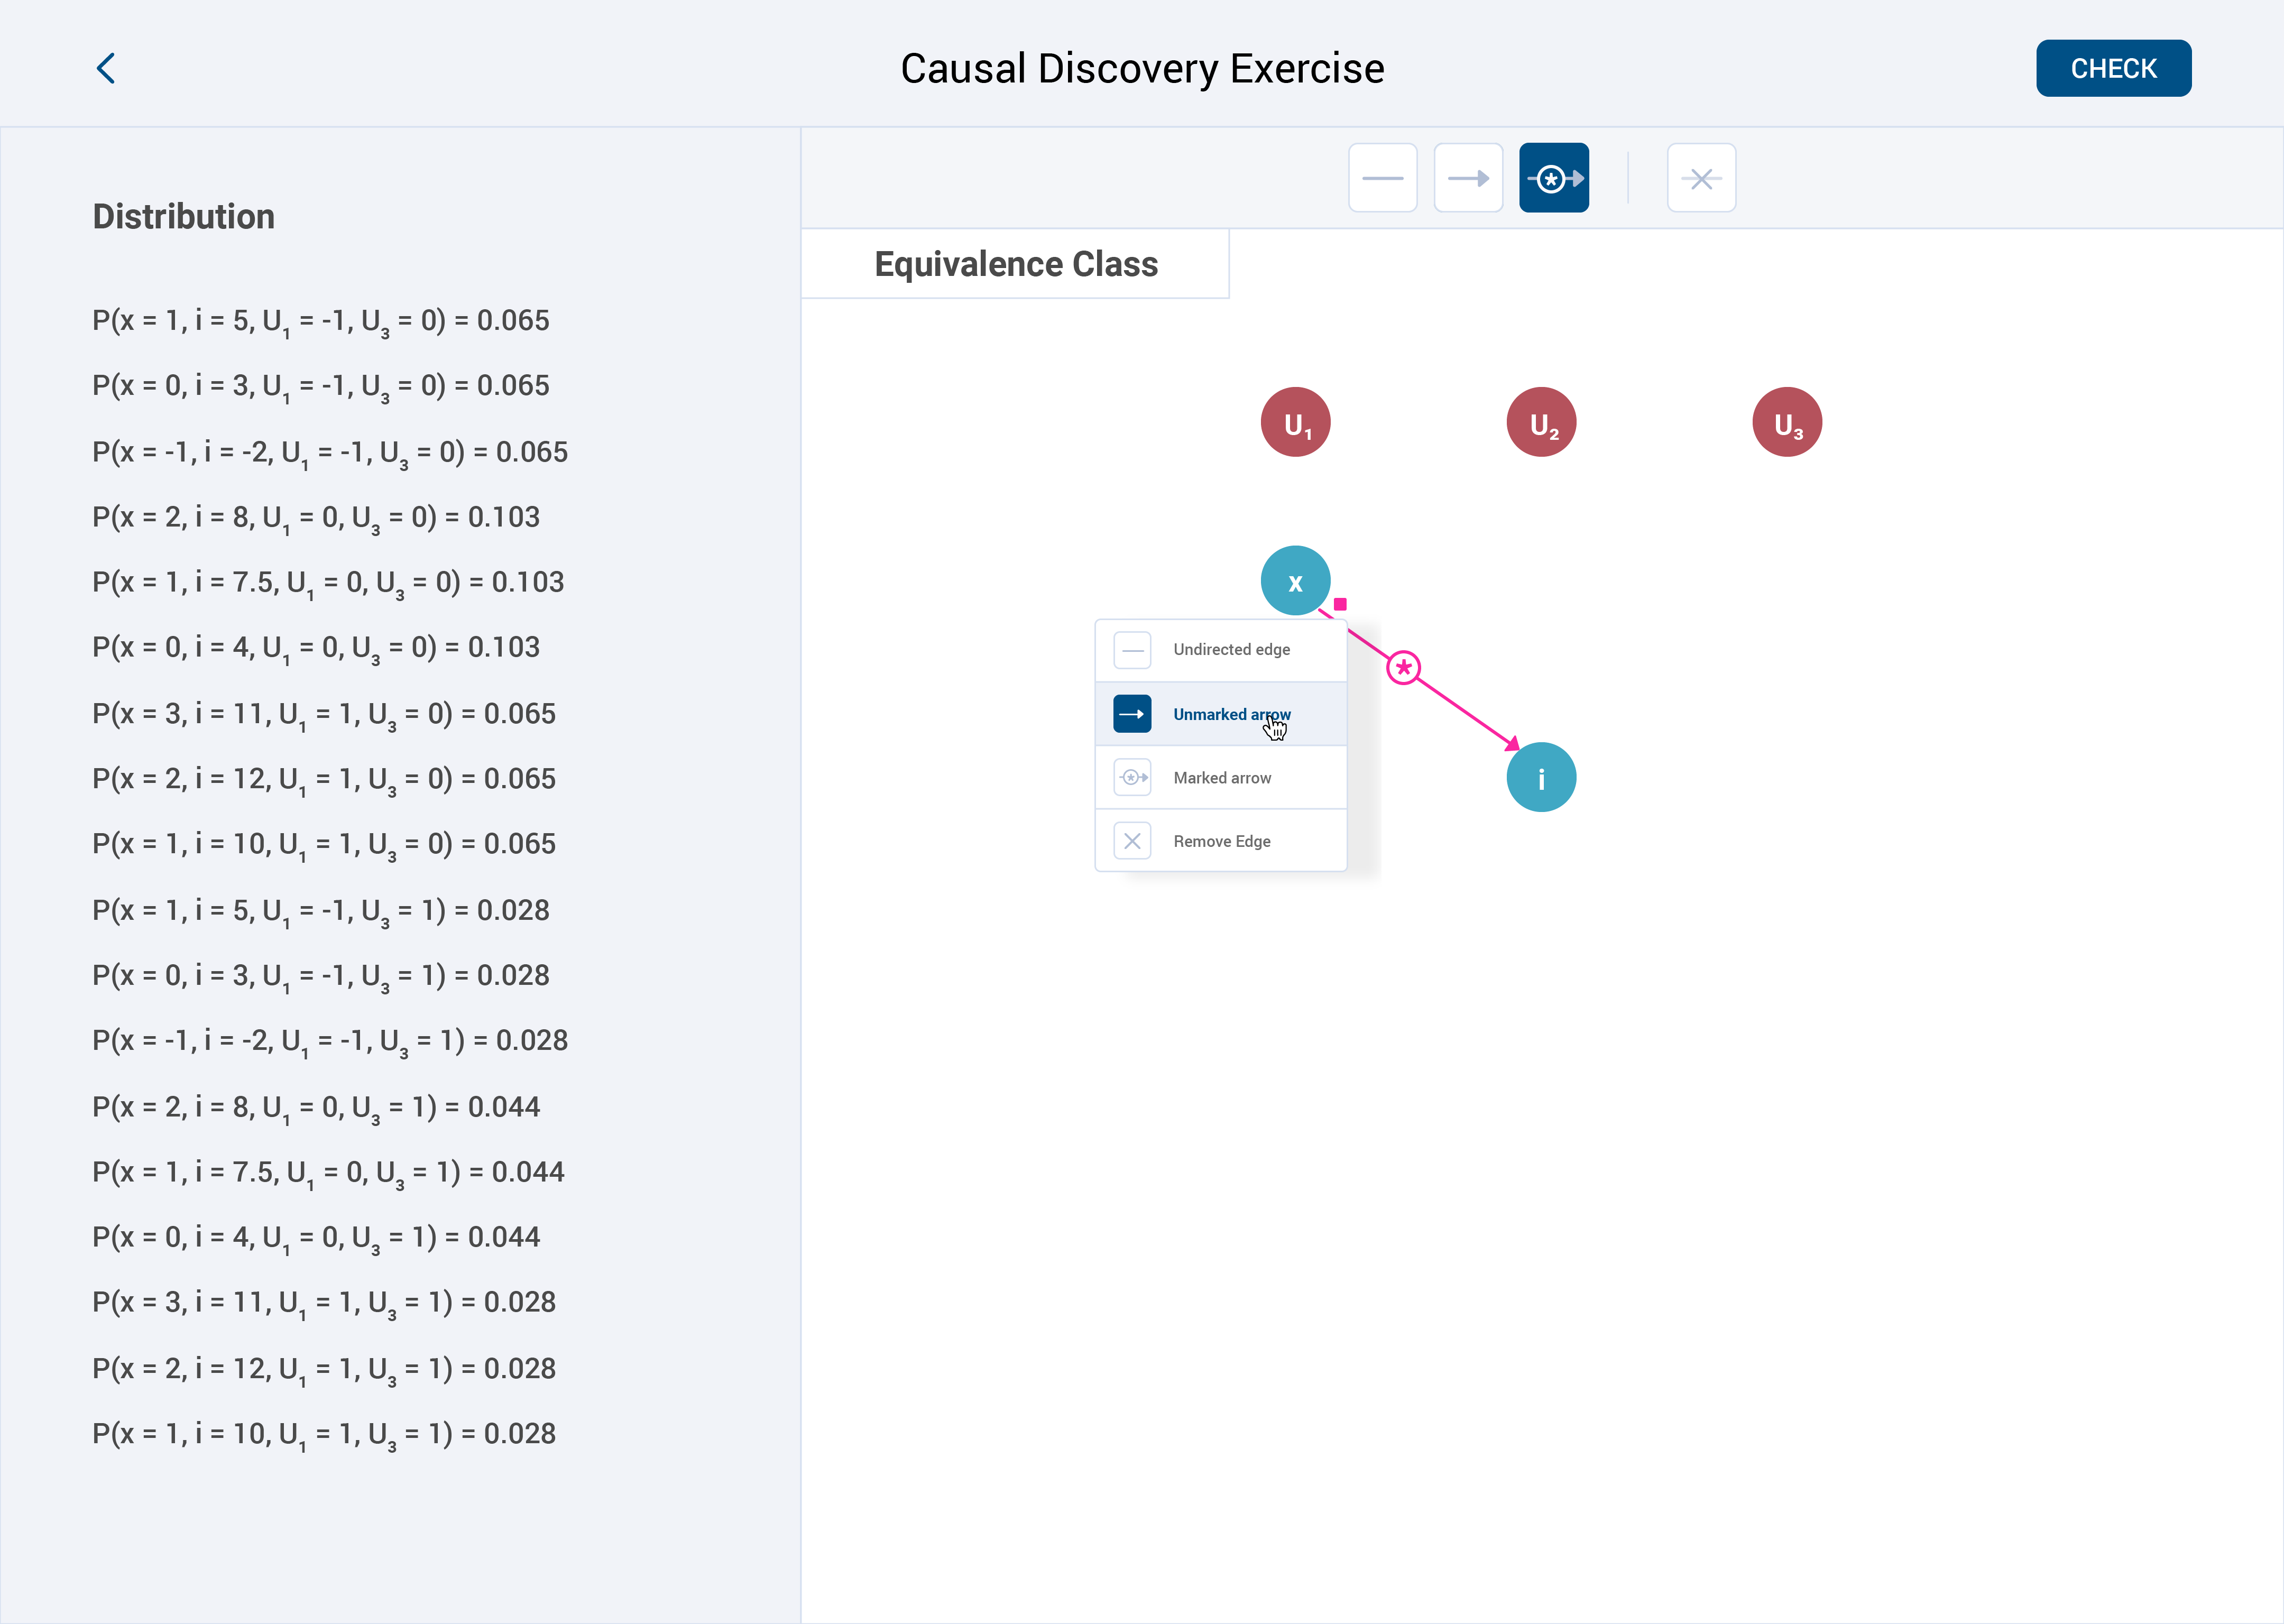Select node i in the graph
This screenshot has width=2284, height=1624.
click(x=1541, y=778)
